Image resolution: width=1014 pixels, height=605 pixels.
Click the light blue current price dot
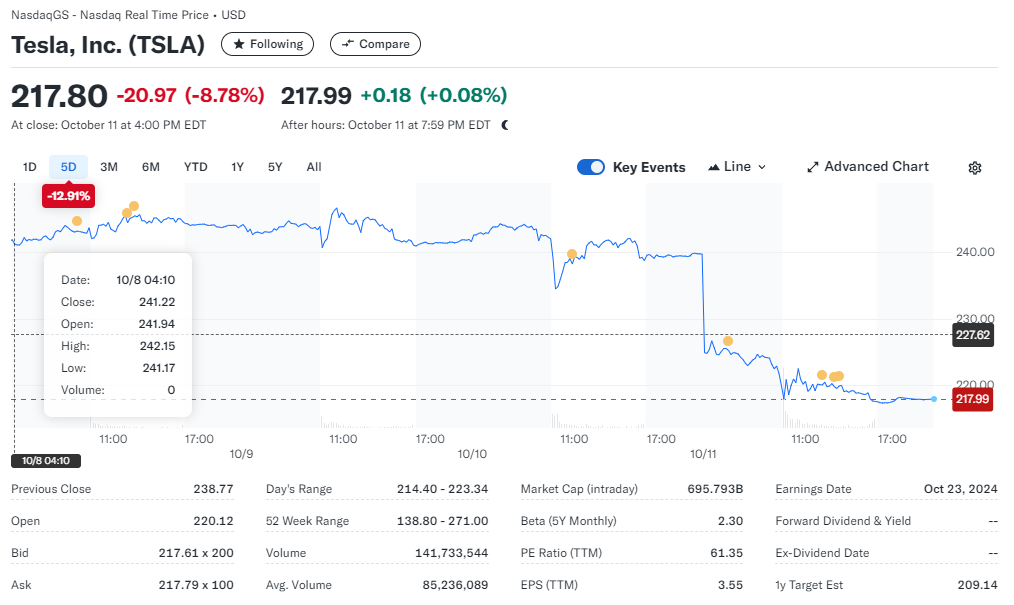[x=934, y=399]
